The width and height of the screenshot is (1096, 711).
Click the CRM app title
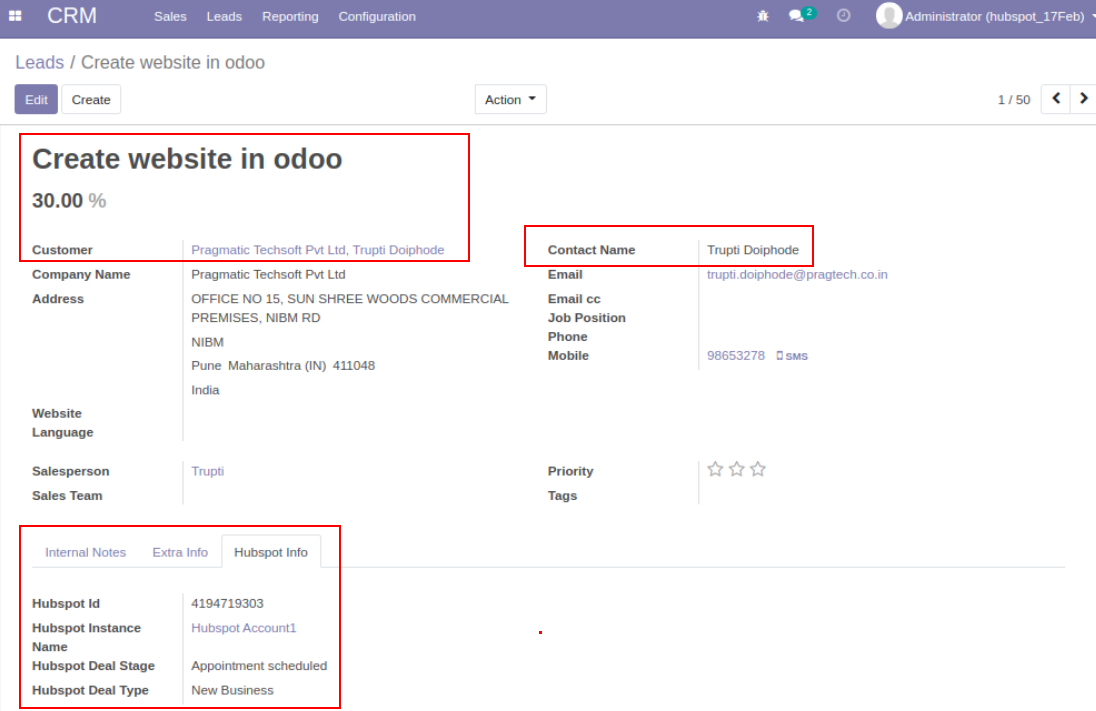click(72, 15)
